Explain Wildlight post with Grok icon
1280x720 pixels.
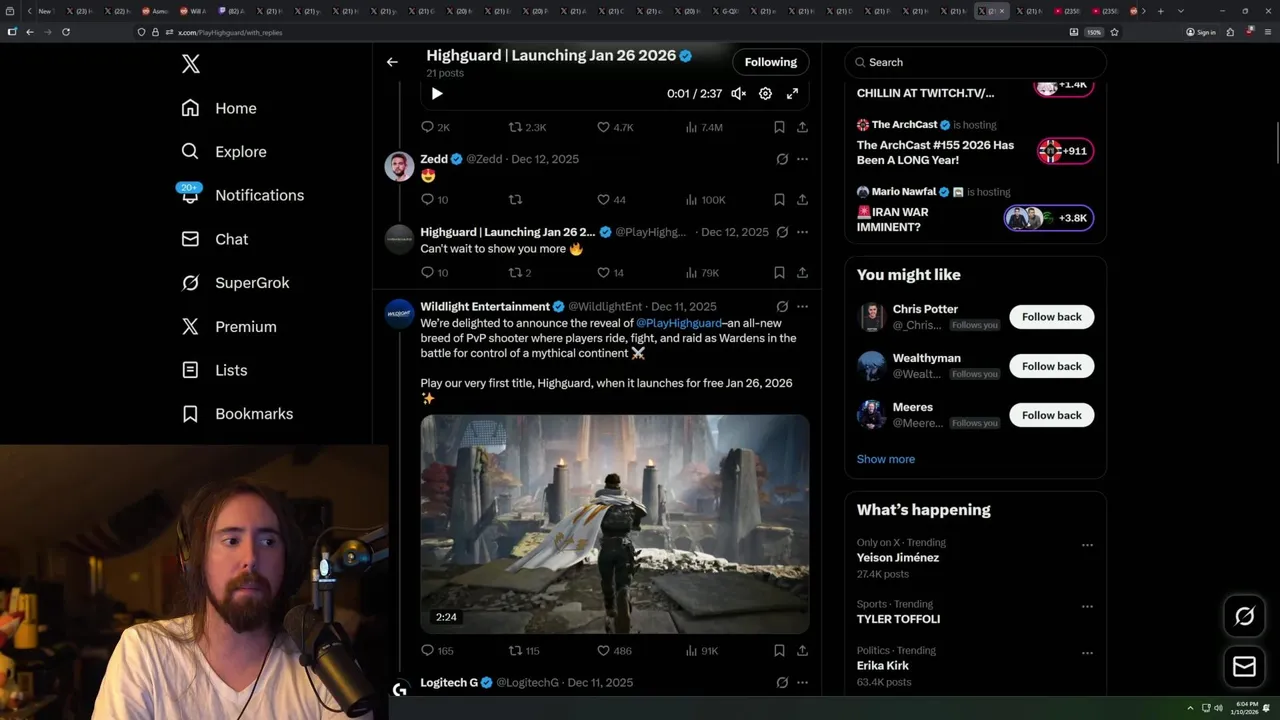[x=782, y=306]
